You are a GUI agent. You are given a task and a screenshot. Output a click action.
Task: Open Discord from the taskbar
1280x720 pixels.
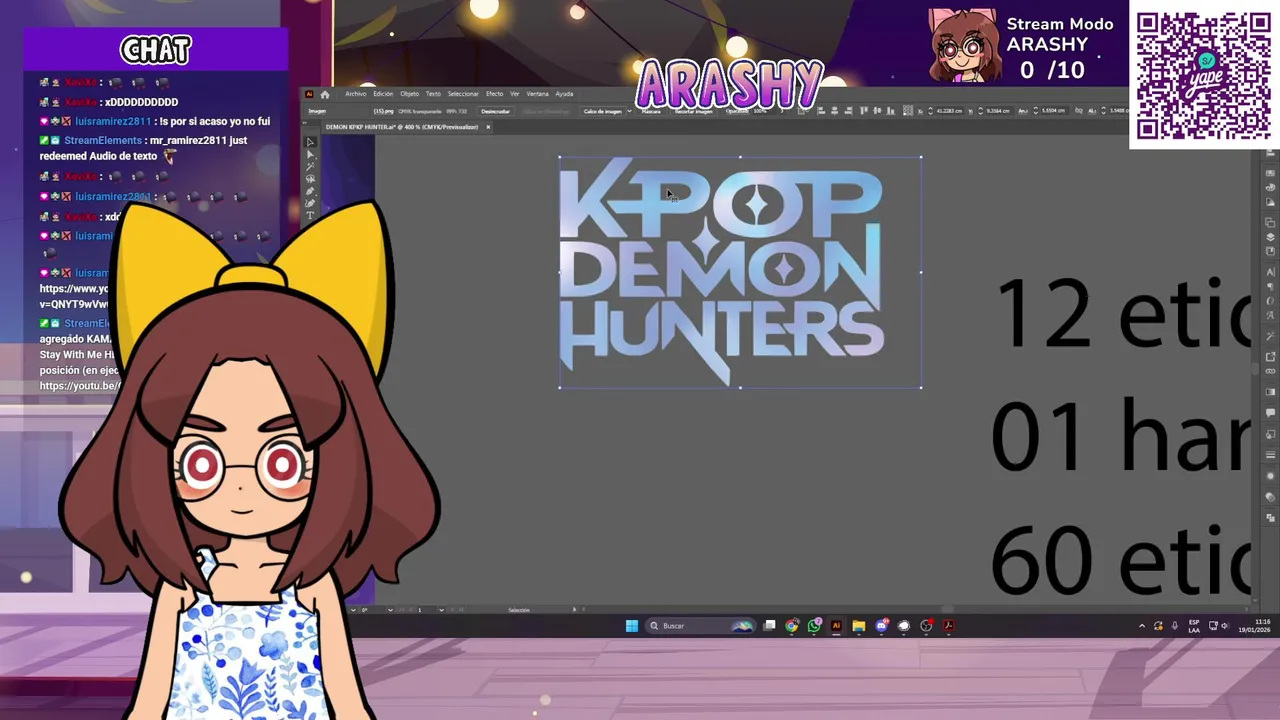coord(881,626)
